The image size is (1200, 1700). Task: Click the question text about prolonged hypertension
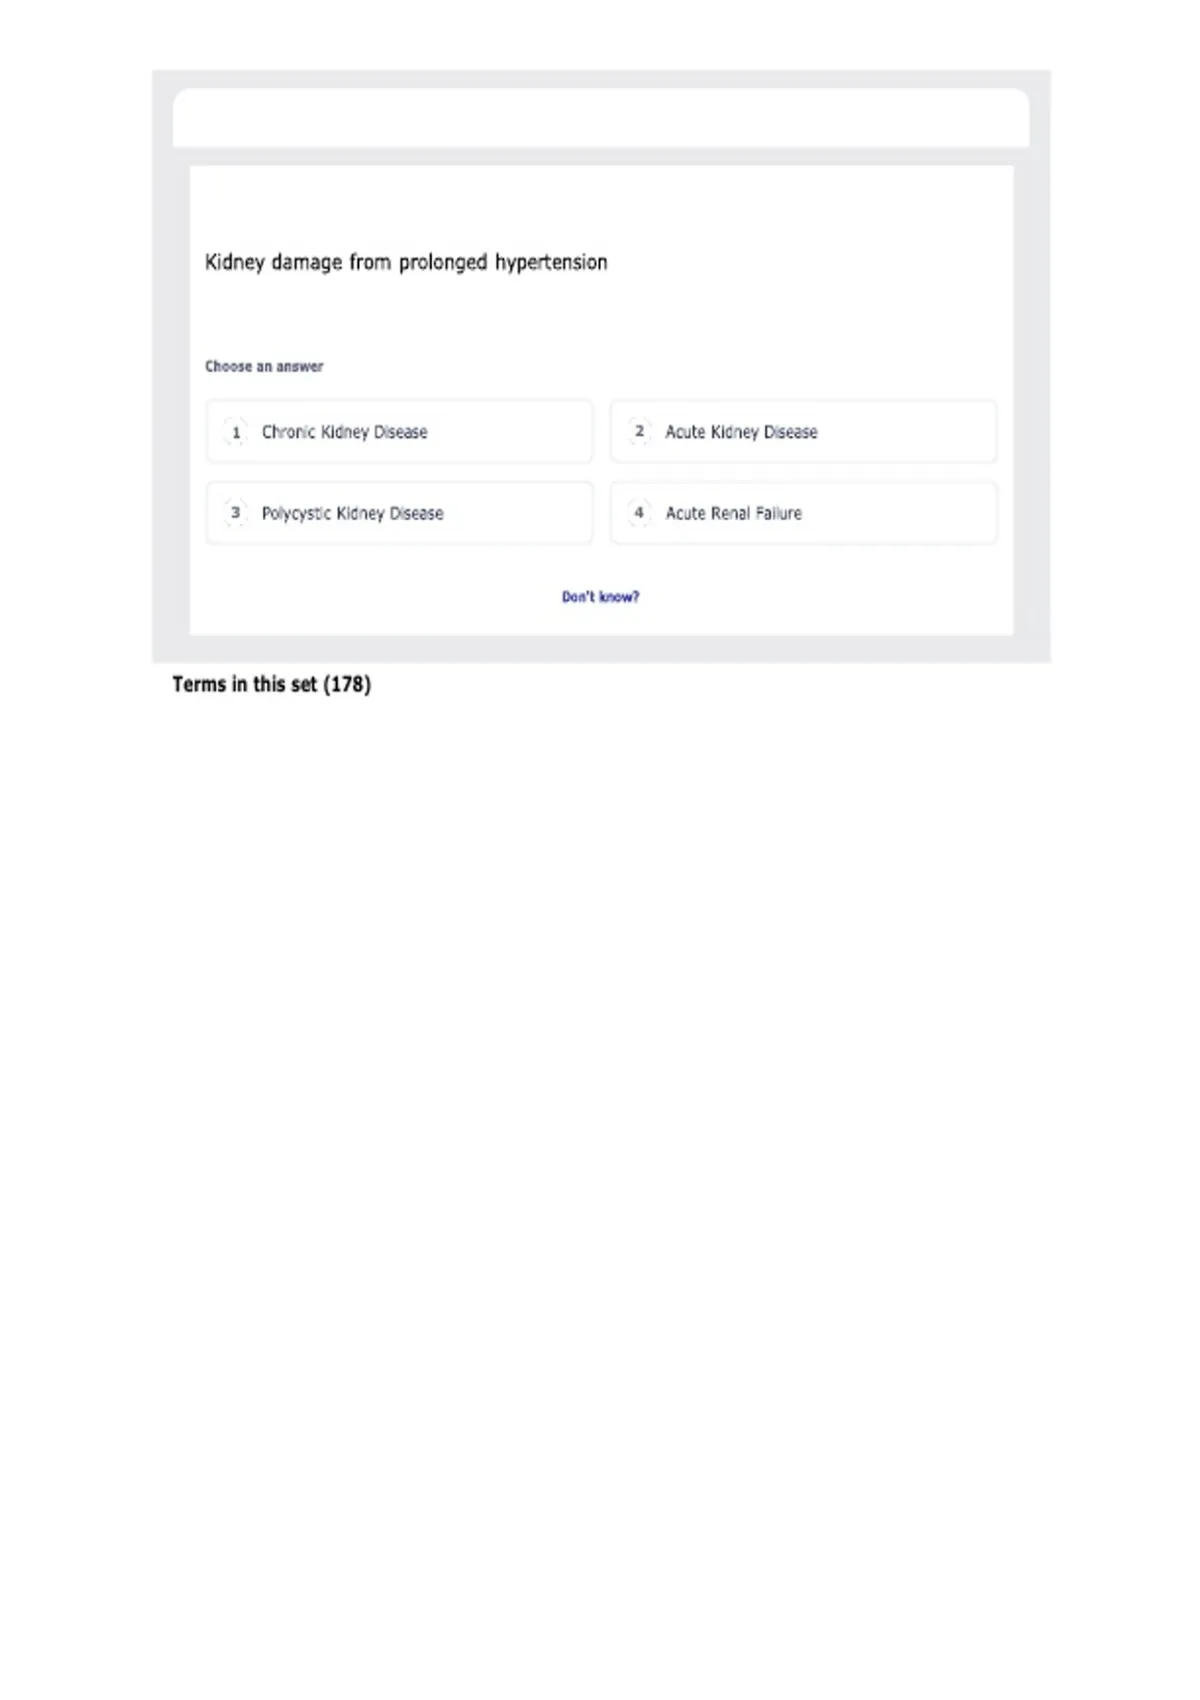point(406,262)
